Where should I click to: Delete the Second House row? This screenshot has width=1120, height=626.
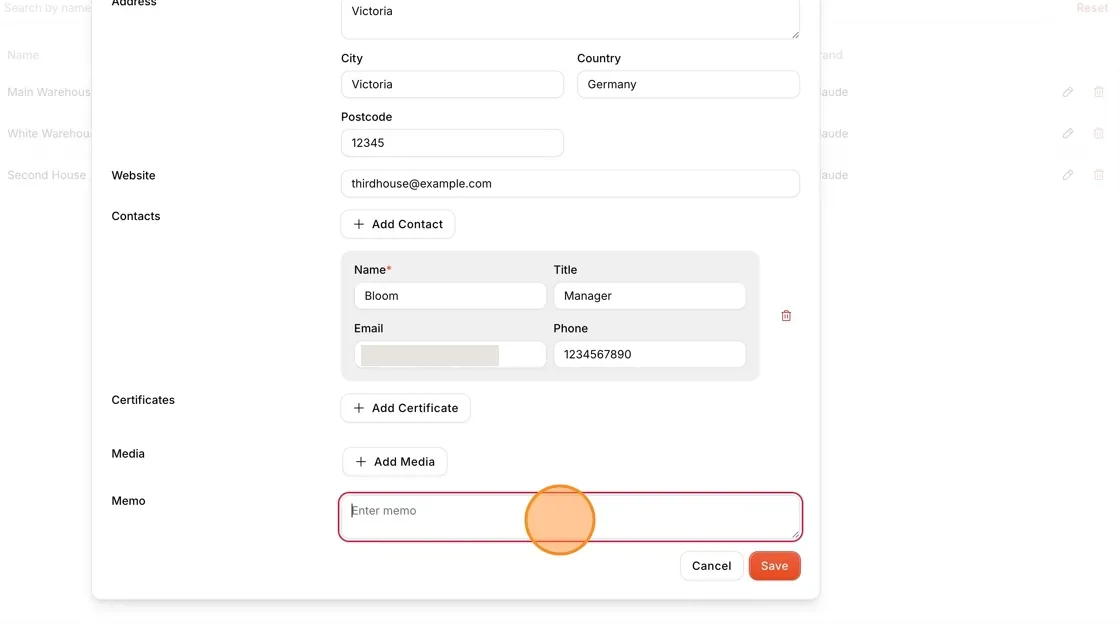tap(1099, 175)
